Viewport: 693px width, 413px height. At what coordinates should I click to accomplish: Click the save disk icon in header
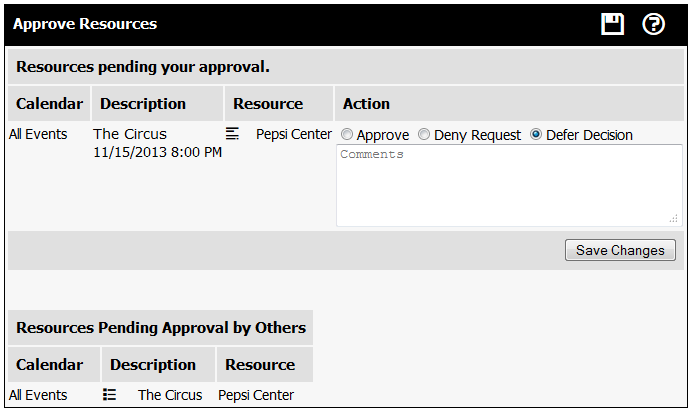612,24
